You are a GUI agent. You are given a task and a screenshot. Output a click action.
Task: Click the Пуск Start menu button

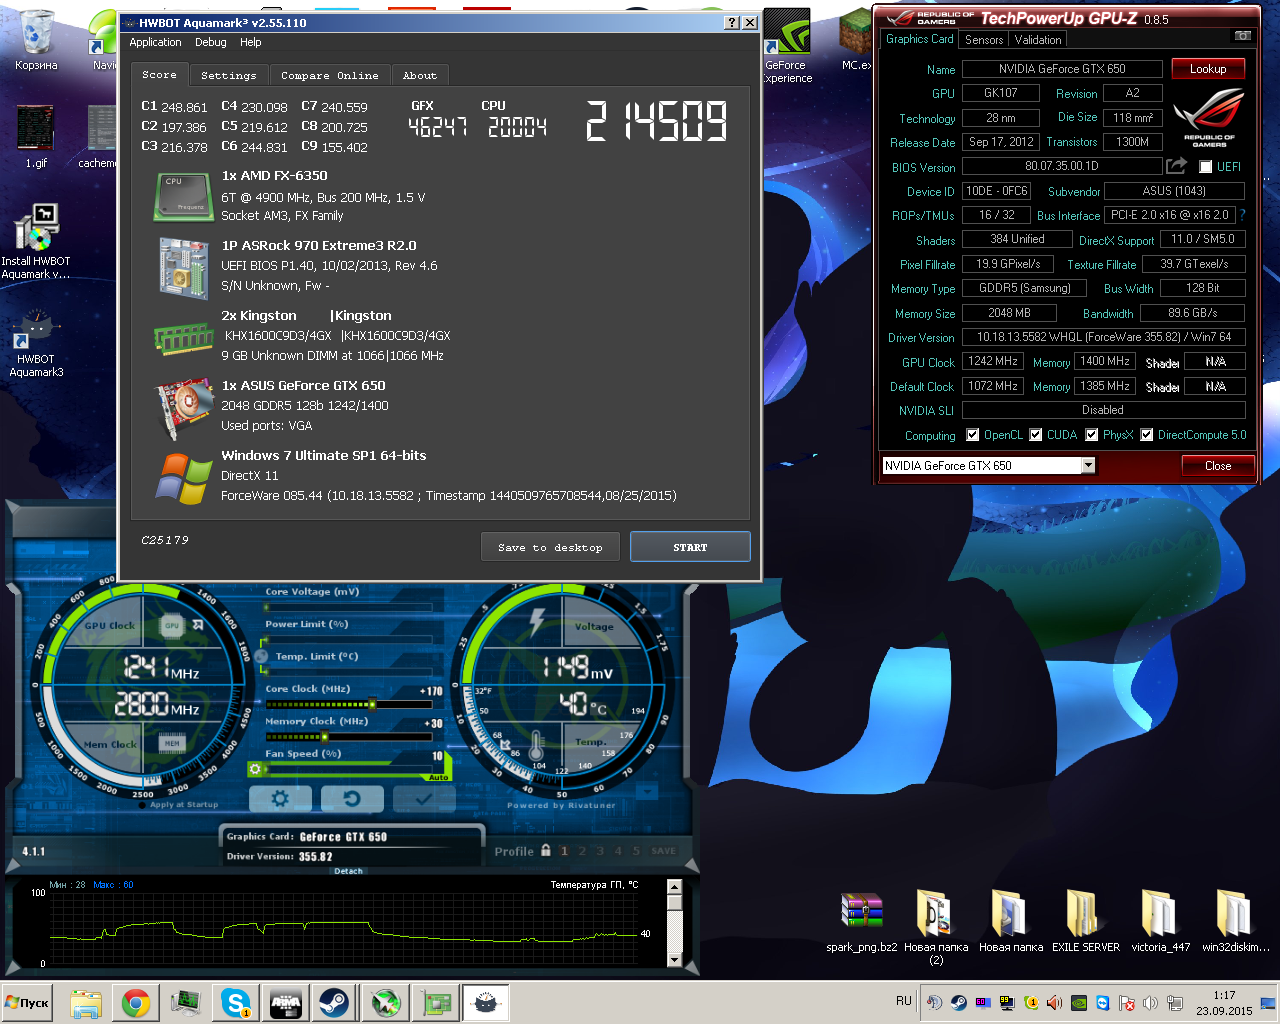27,1002
